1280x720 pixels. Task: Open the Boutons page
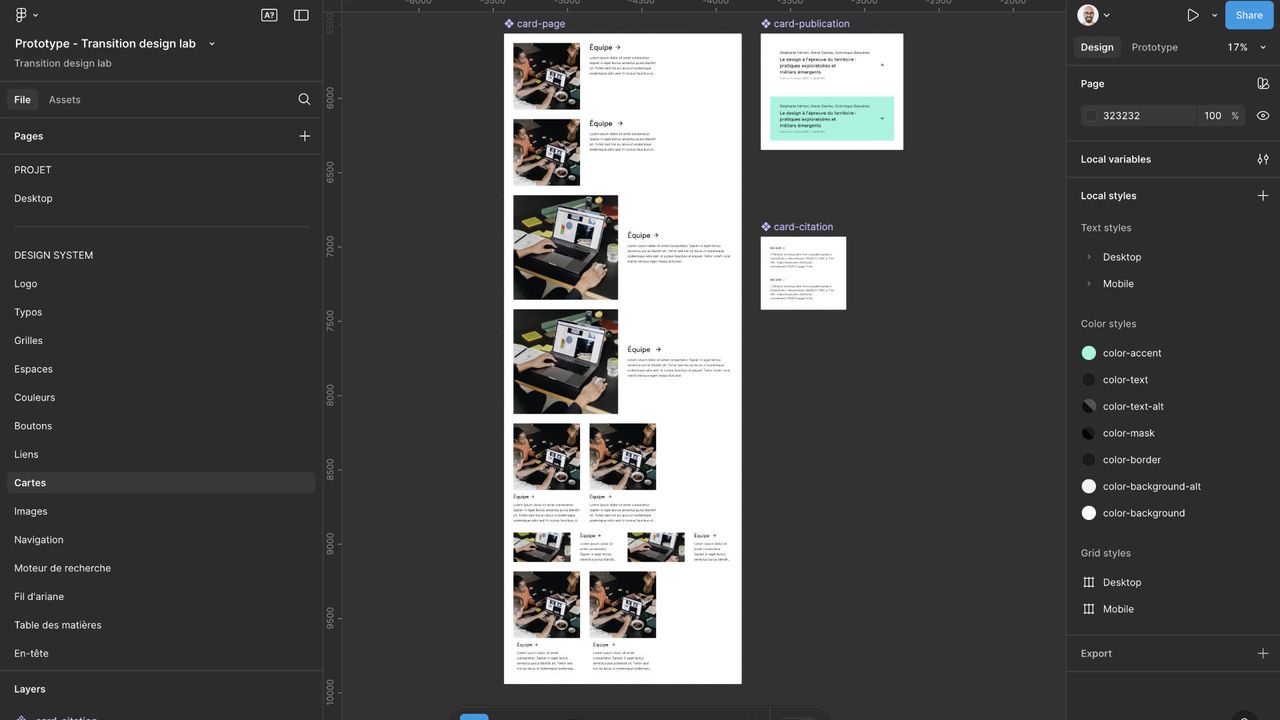33,426
